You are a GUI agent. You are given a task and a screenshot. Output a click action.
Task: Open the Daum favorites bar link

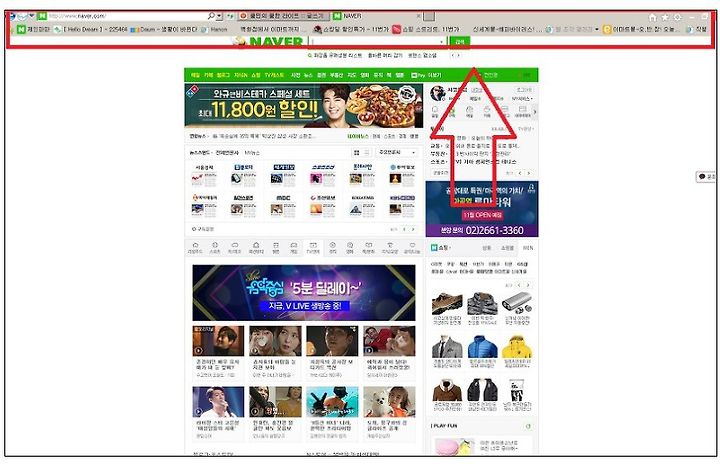pos(164,29)
